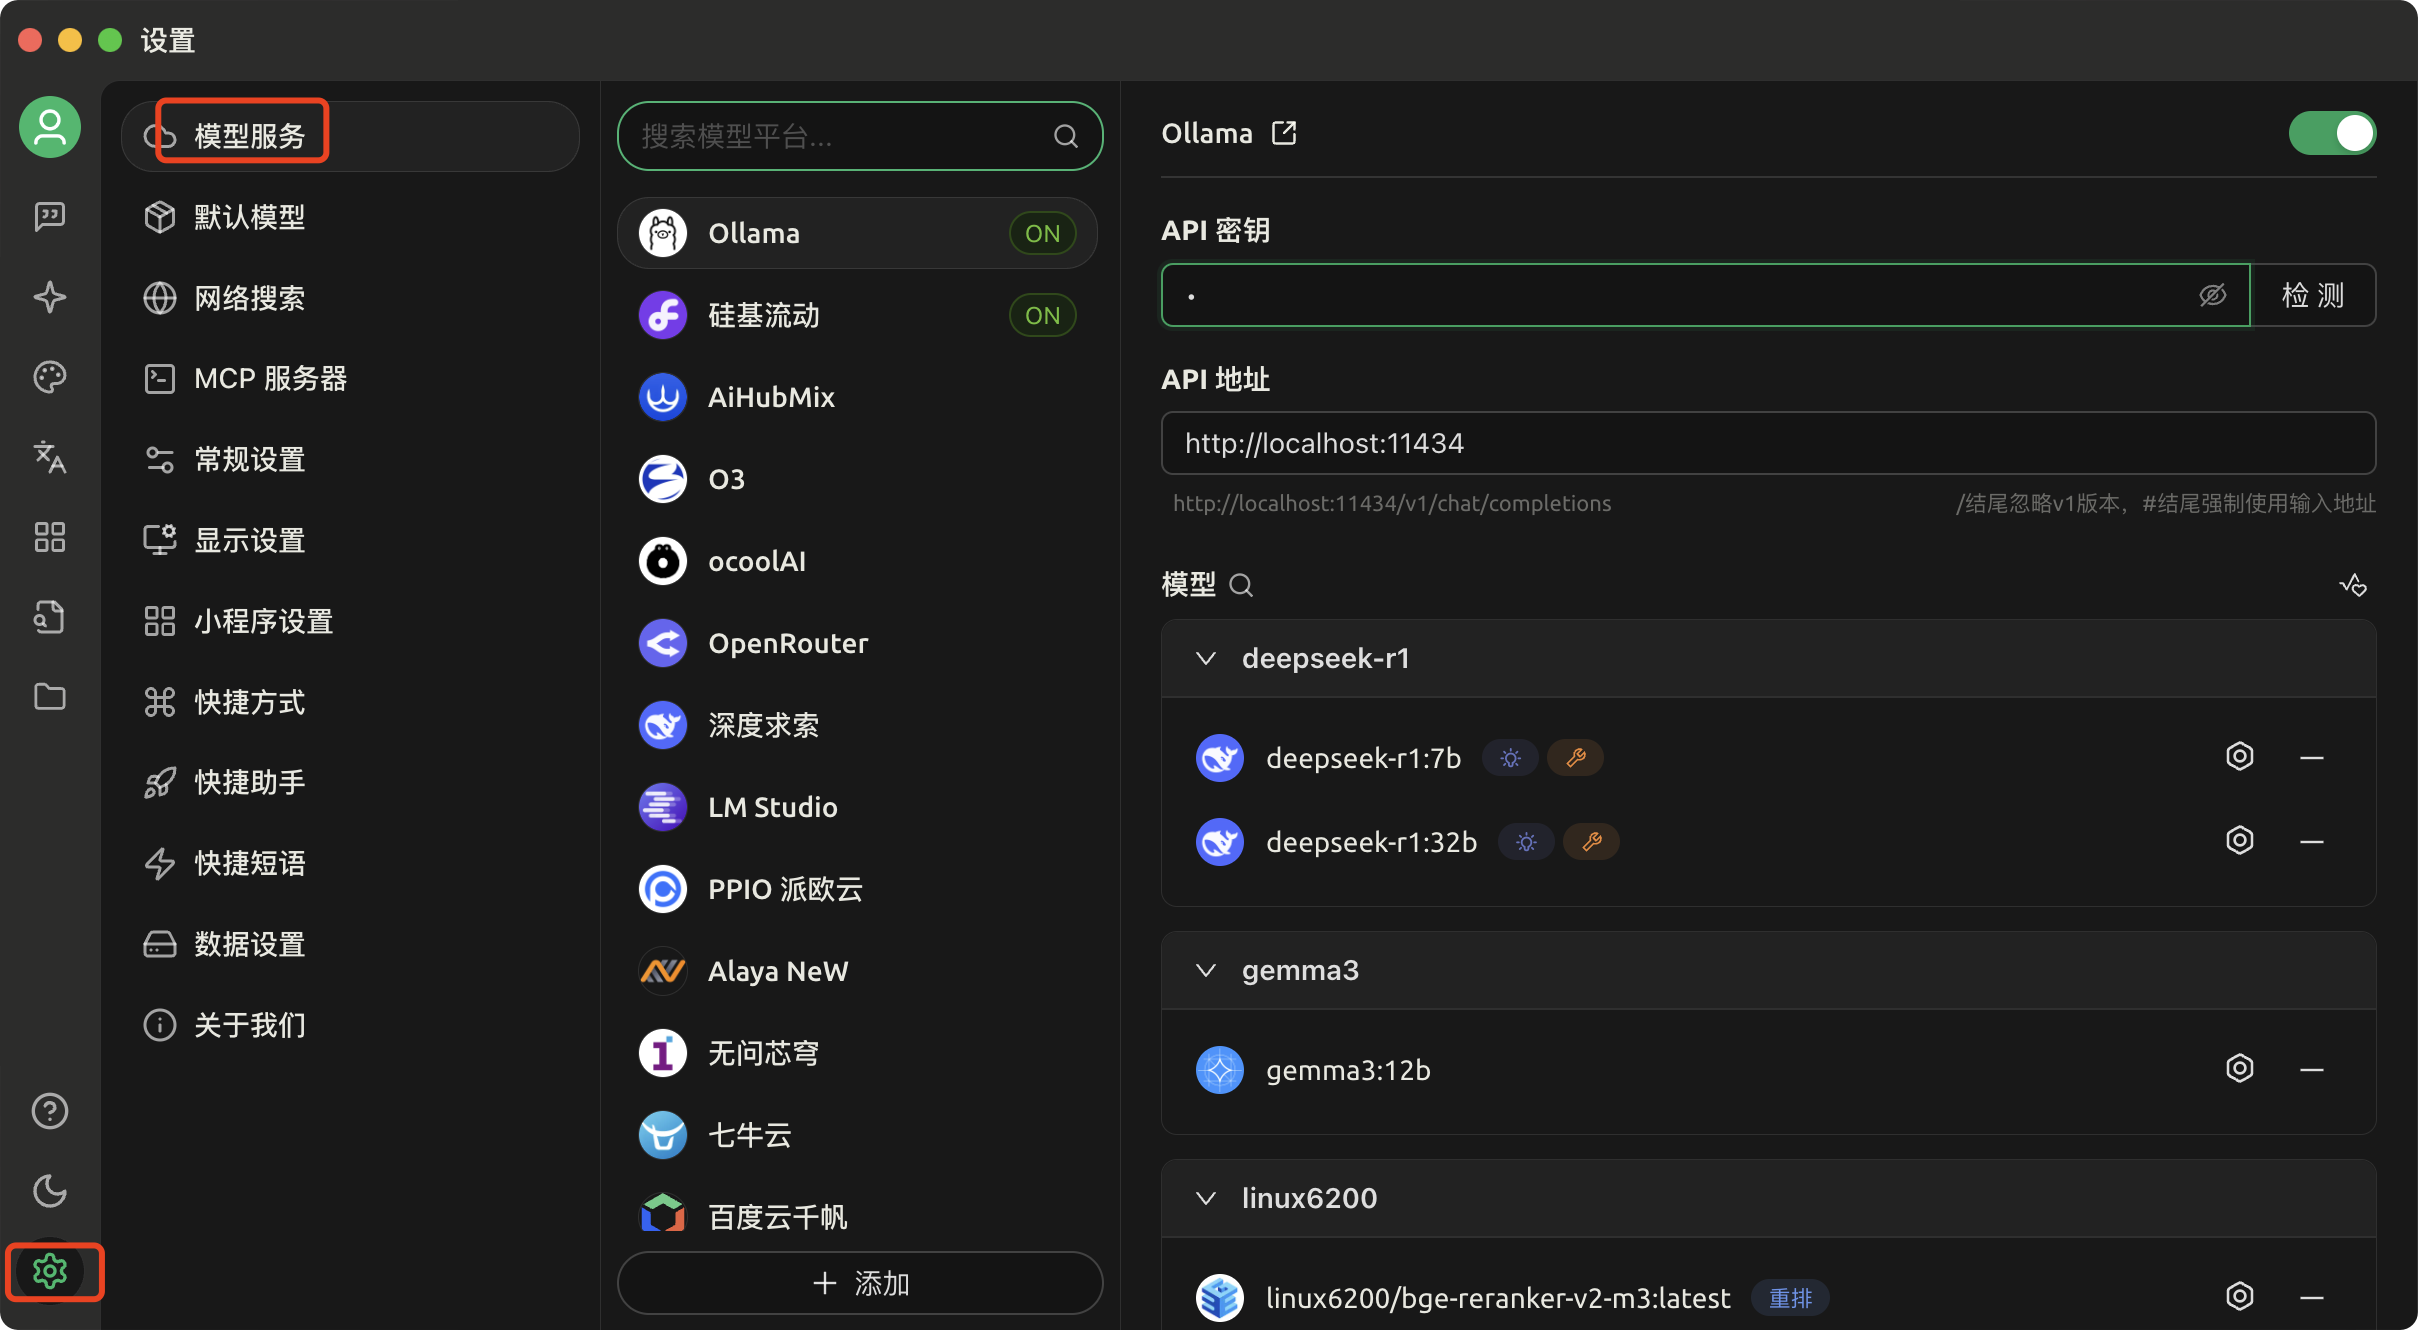This screenshot has height=1330, width=2418.
Task: Click 添加 to add a provider
Action: pos(860,1283)
